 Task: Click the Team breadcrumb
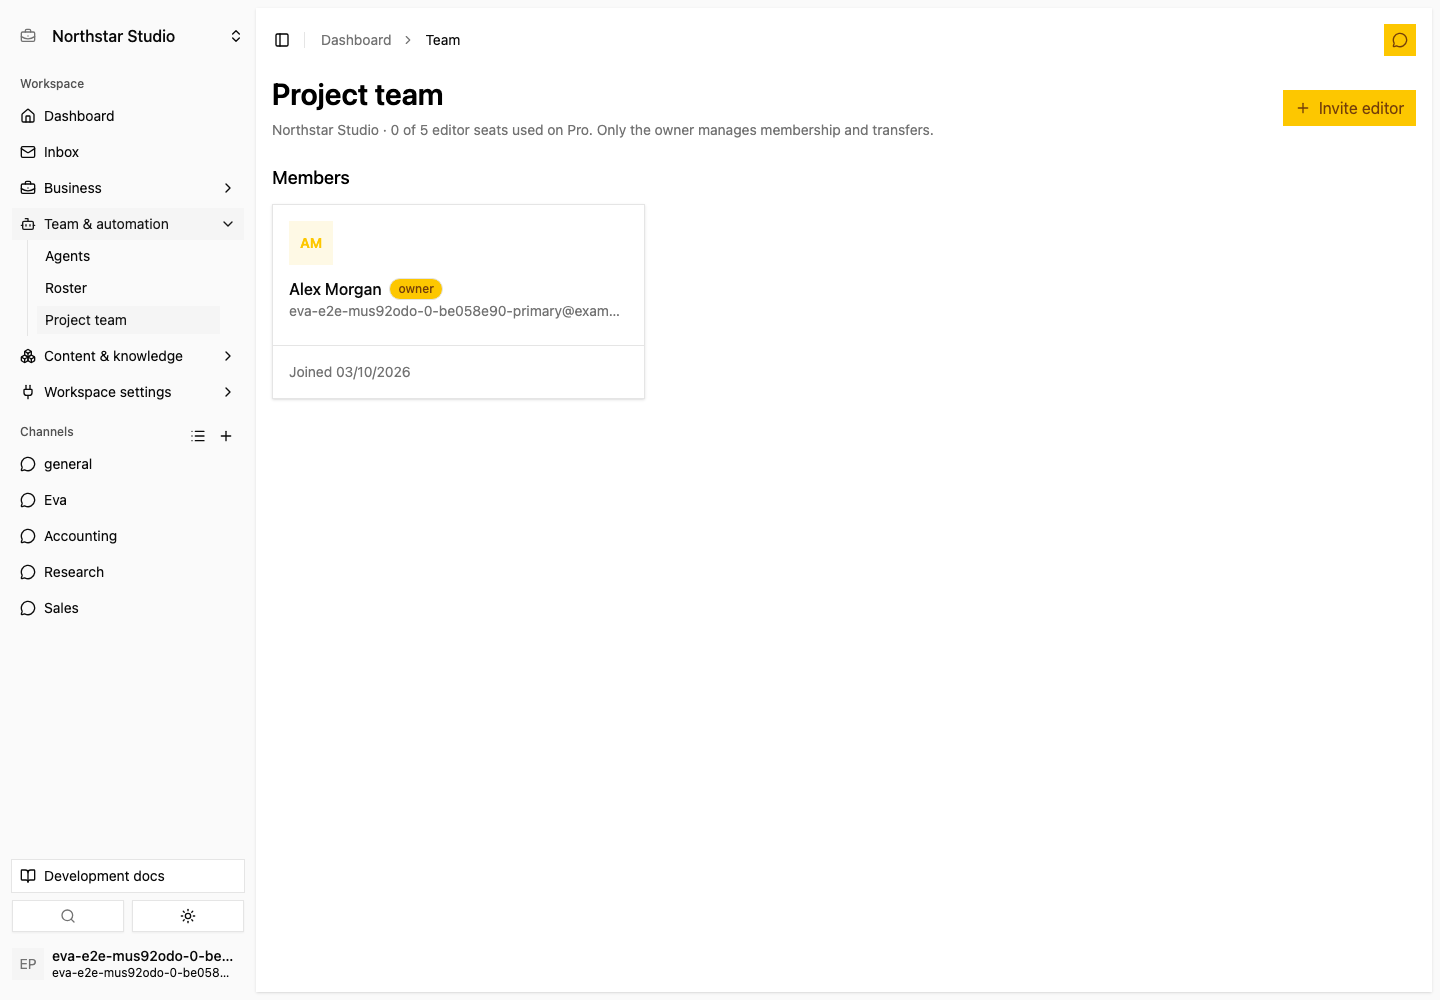443,40
